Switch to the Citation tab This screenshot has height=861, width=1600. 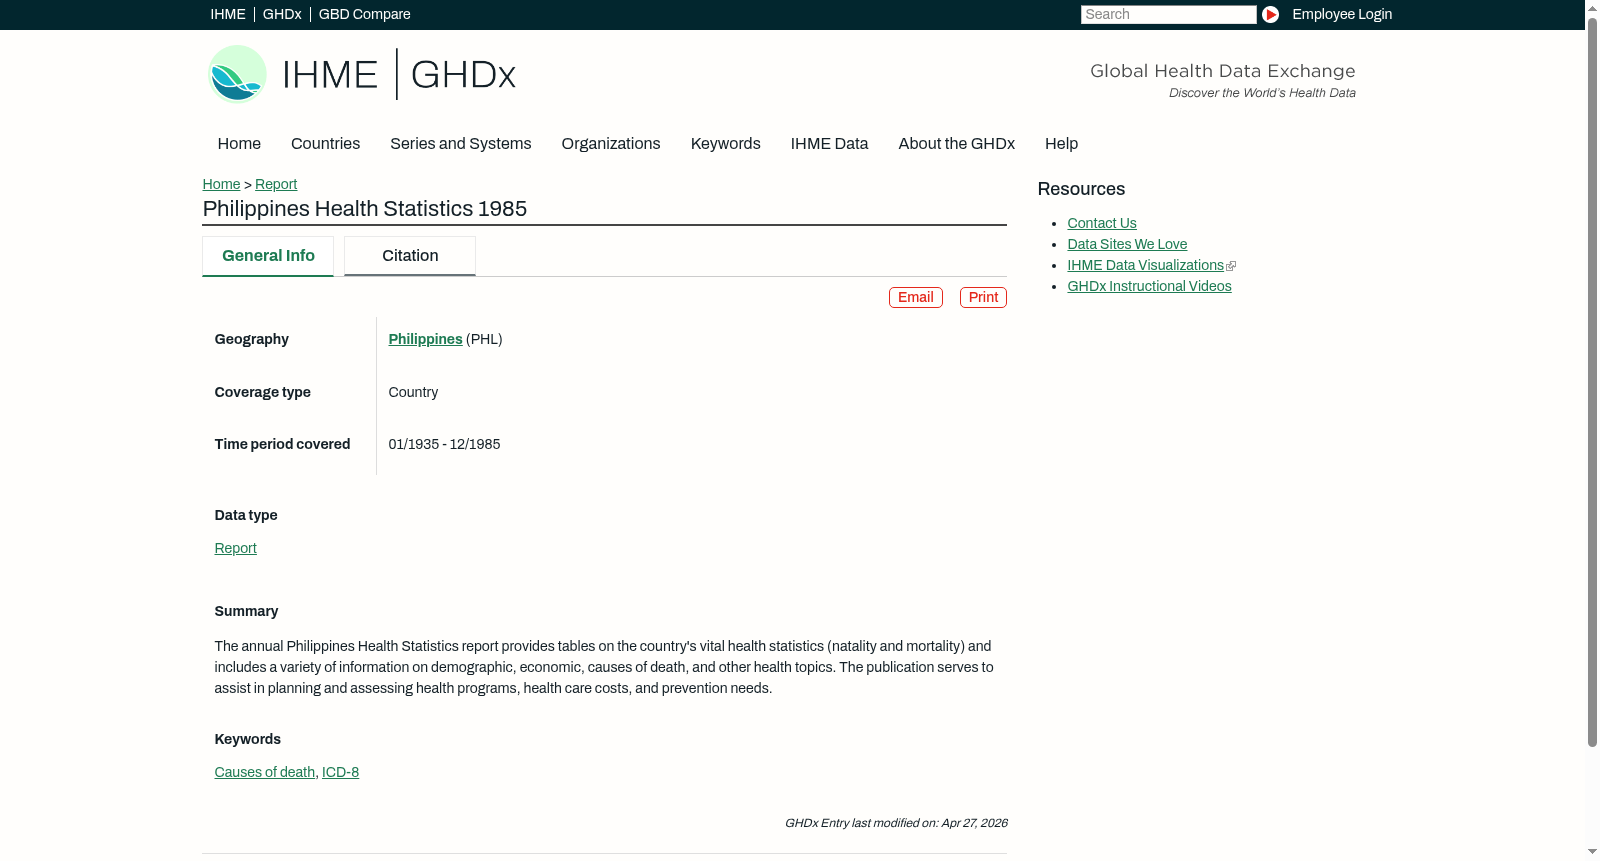point(410,256)
